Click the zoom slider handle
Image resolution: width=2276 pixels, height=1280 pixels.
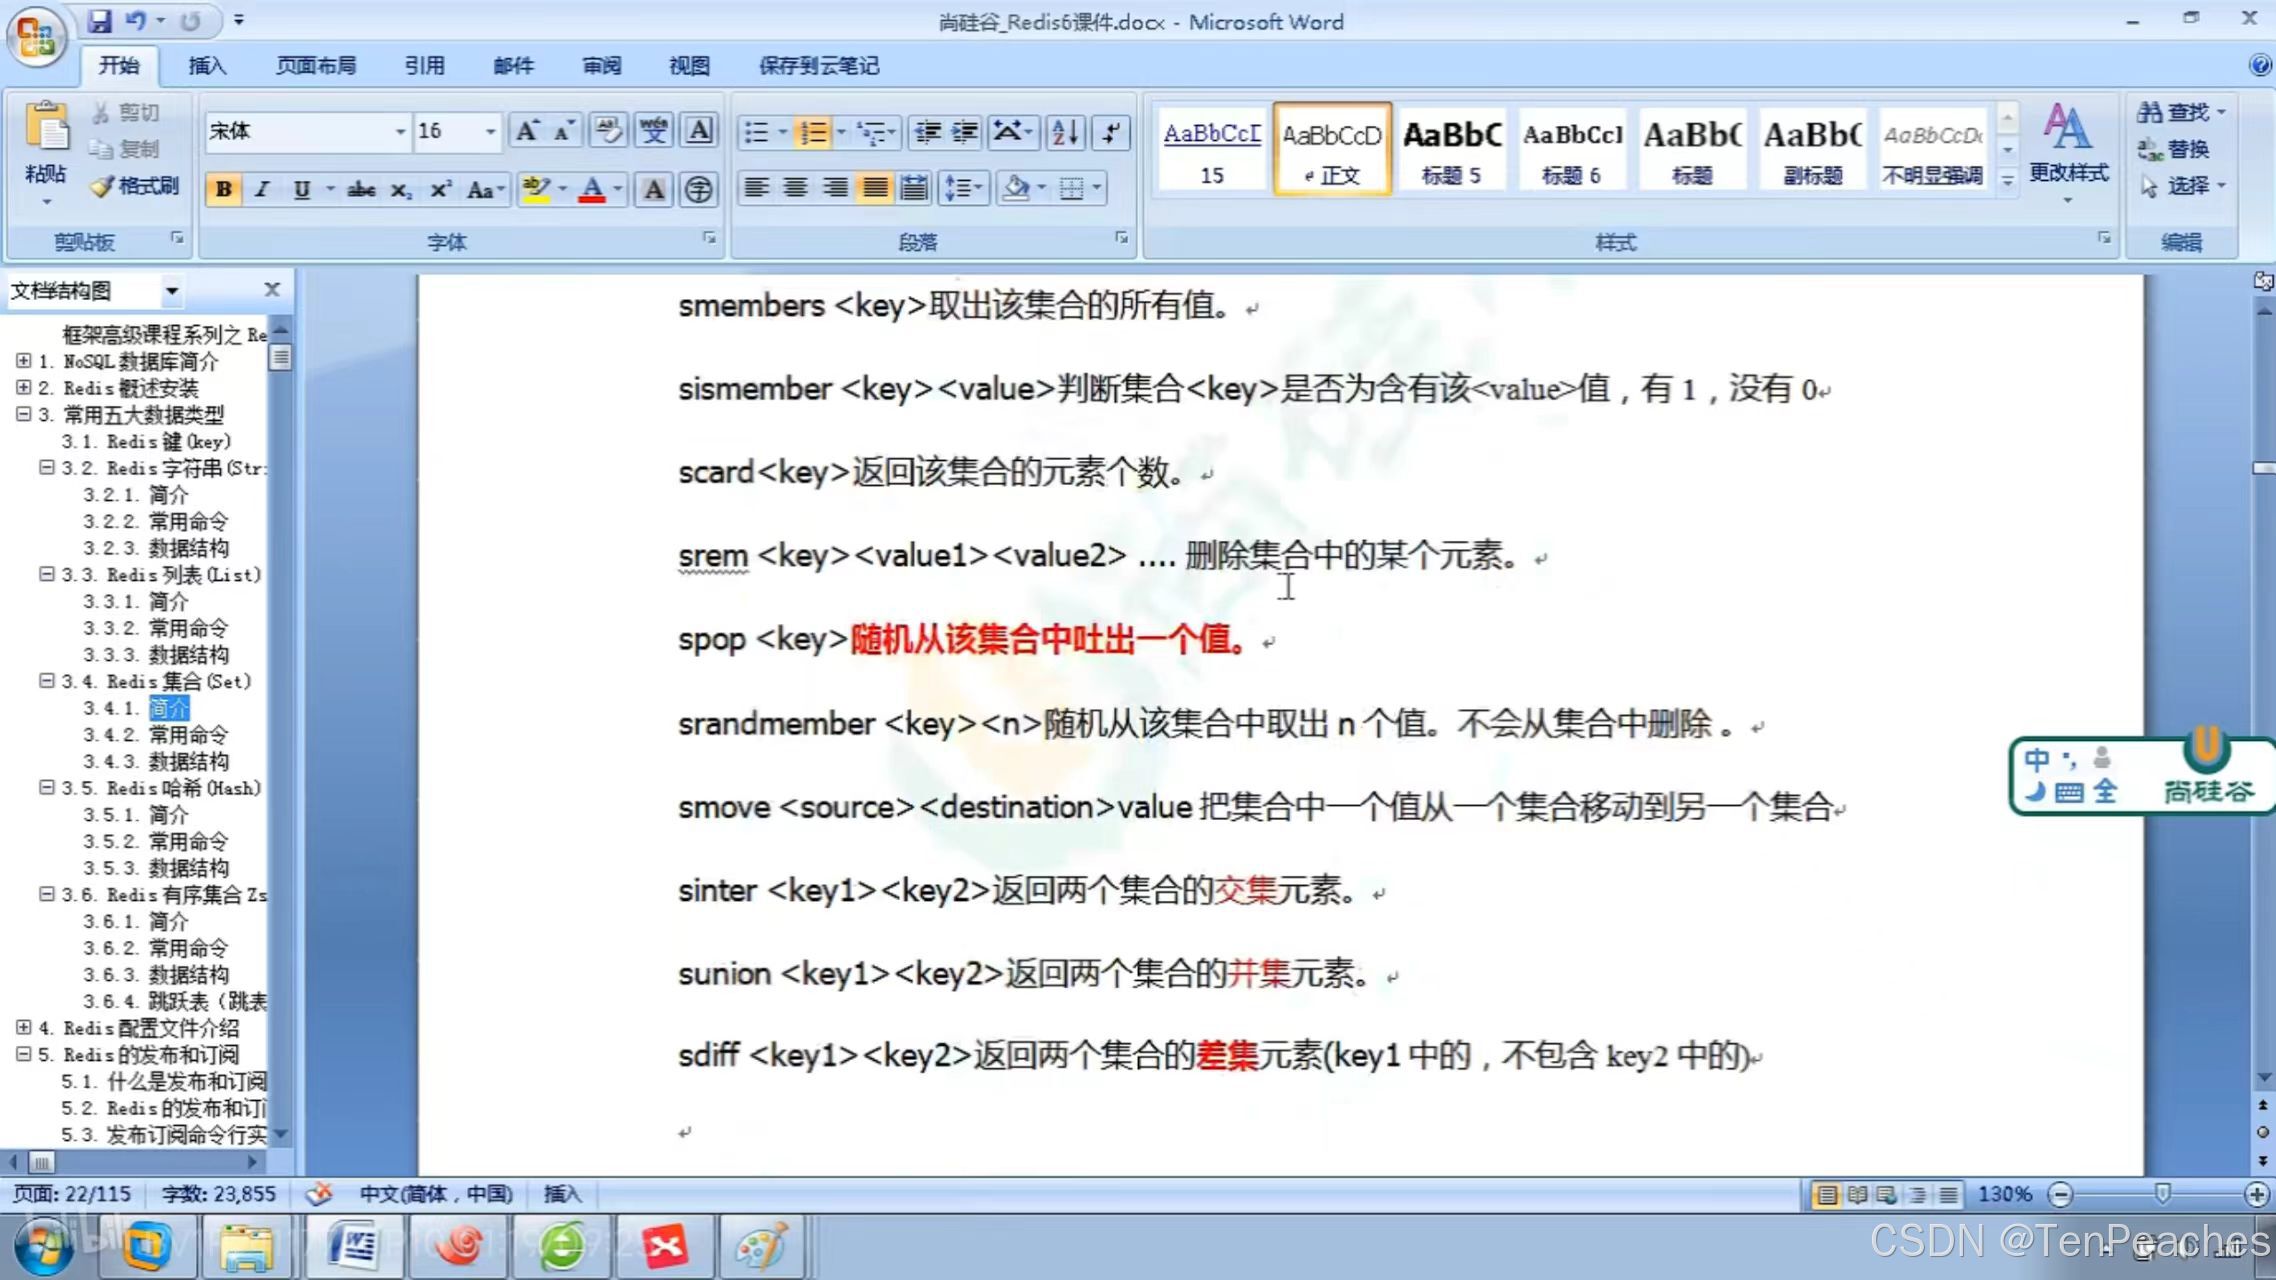coord(2162,1194)
